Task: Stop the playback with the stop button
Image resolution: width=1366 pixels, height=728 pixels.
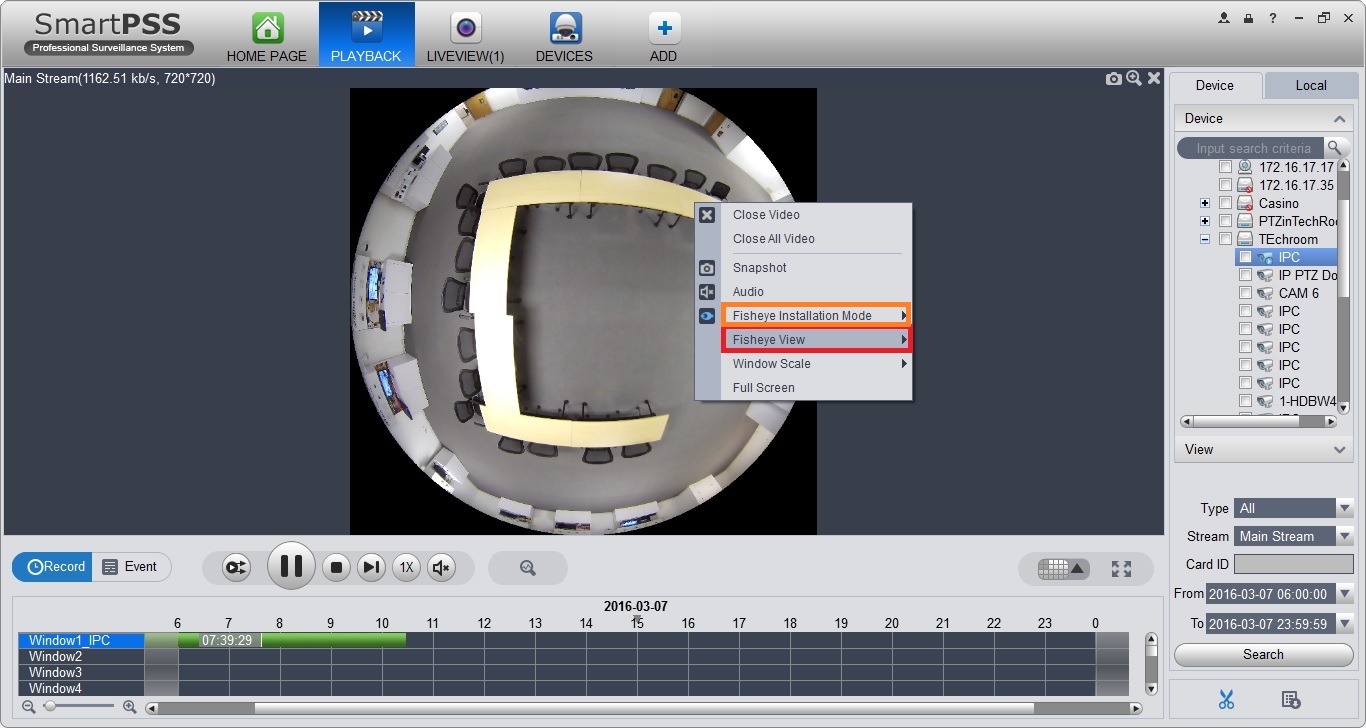Action: click(x=337, y=567)
